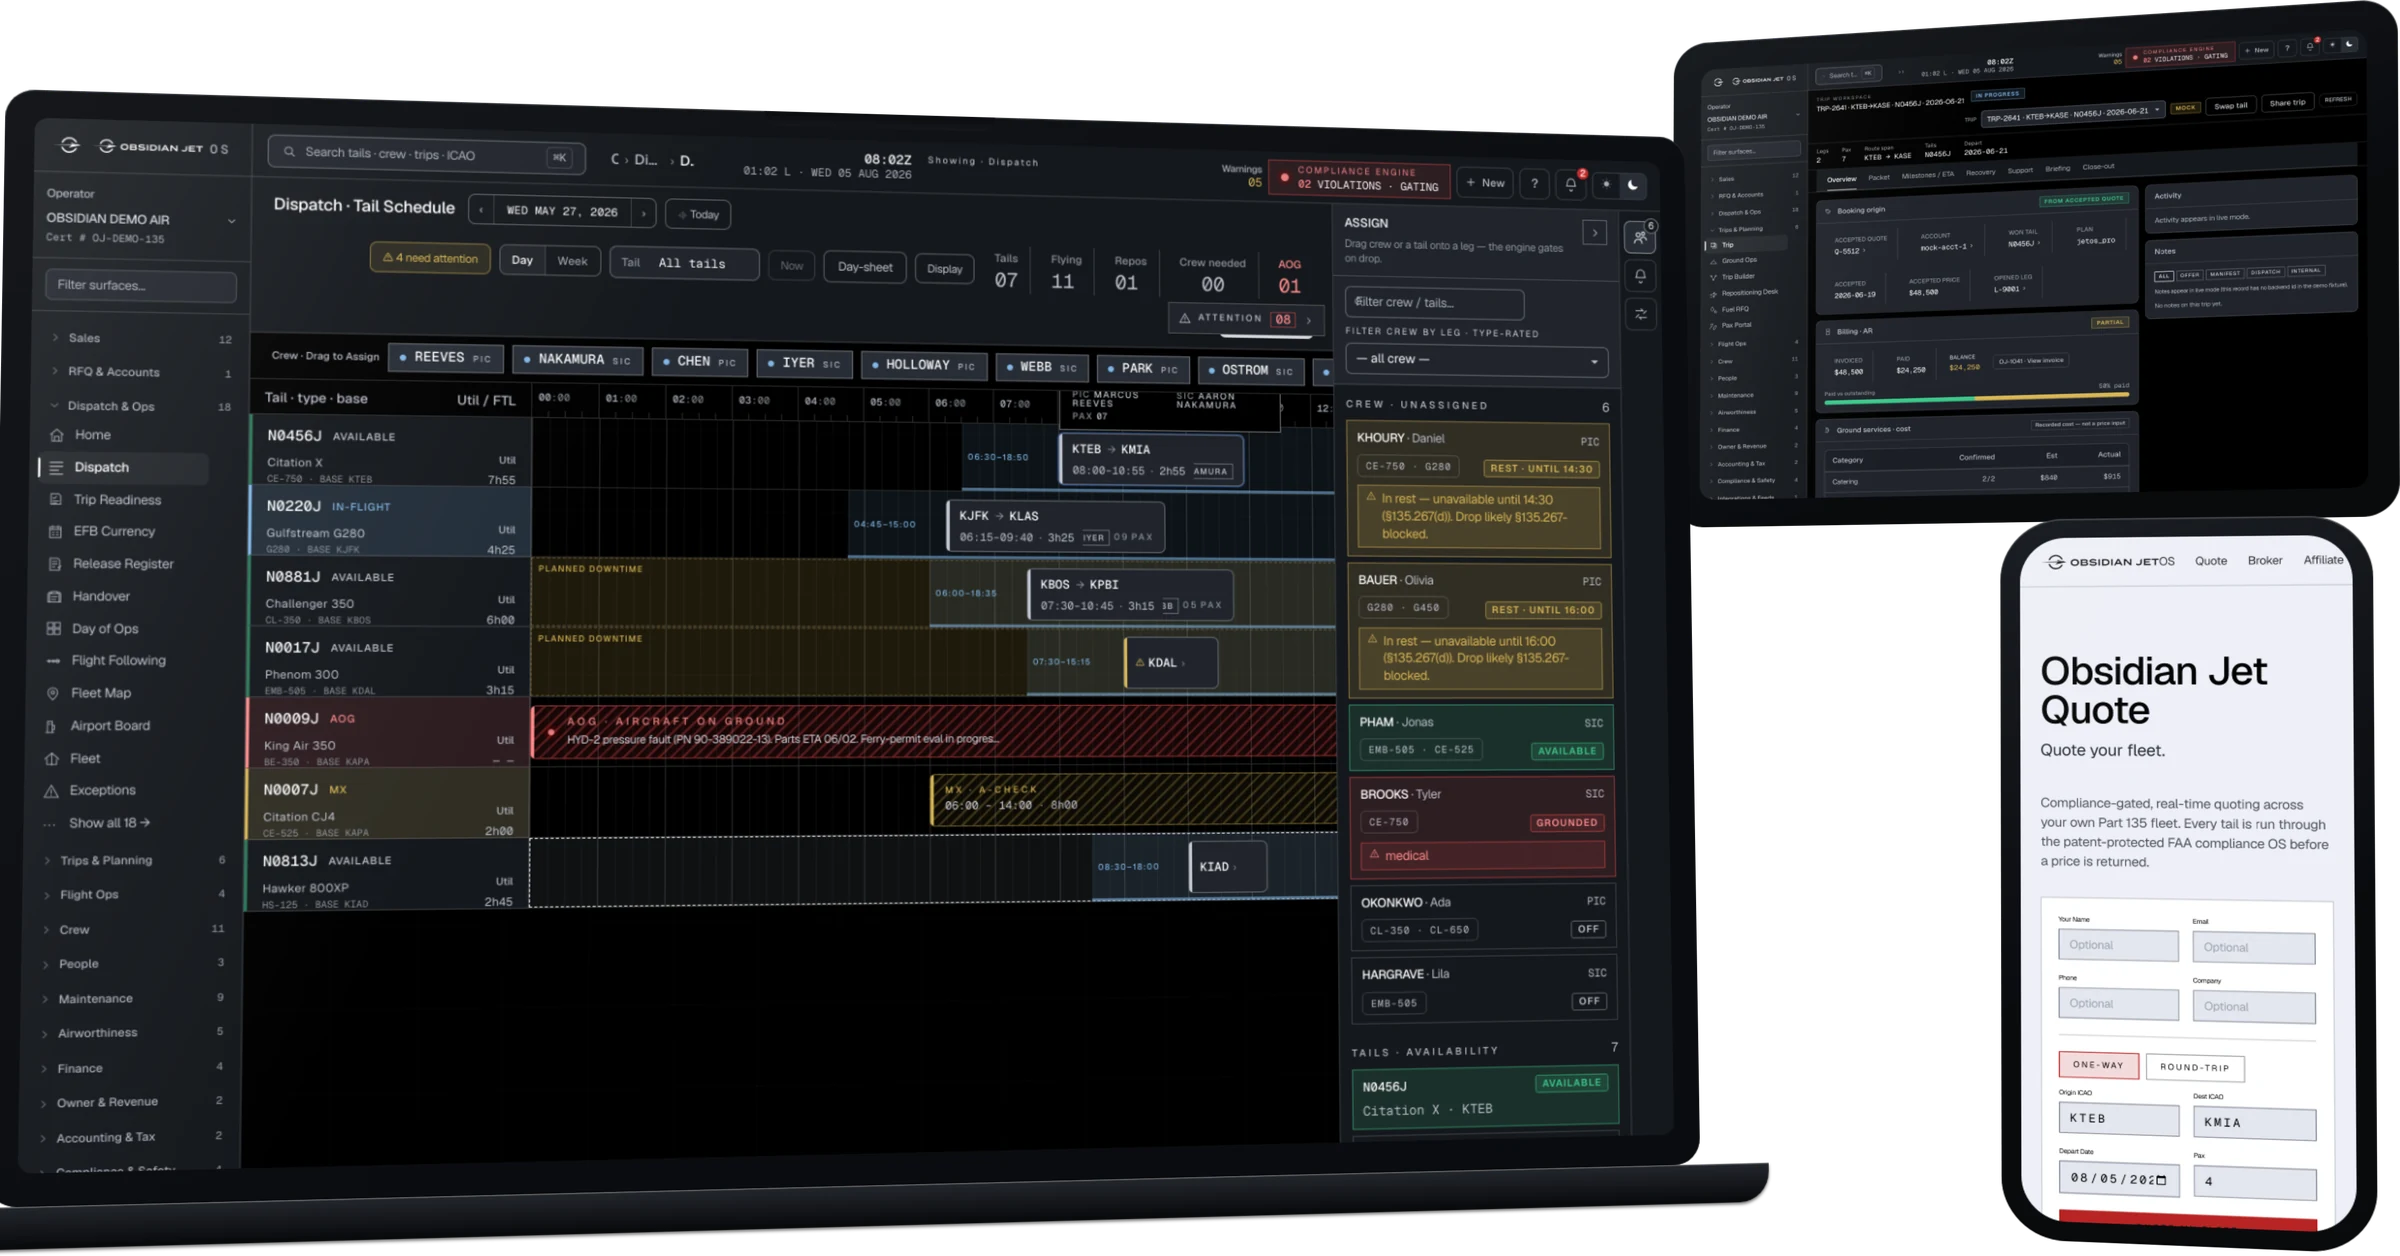The image size is (2400, 1256).
Task: Open the Milestones / ETA tab on tablet
Action: point(1927,175)
